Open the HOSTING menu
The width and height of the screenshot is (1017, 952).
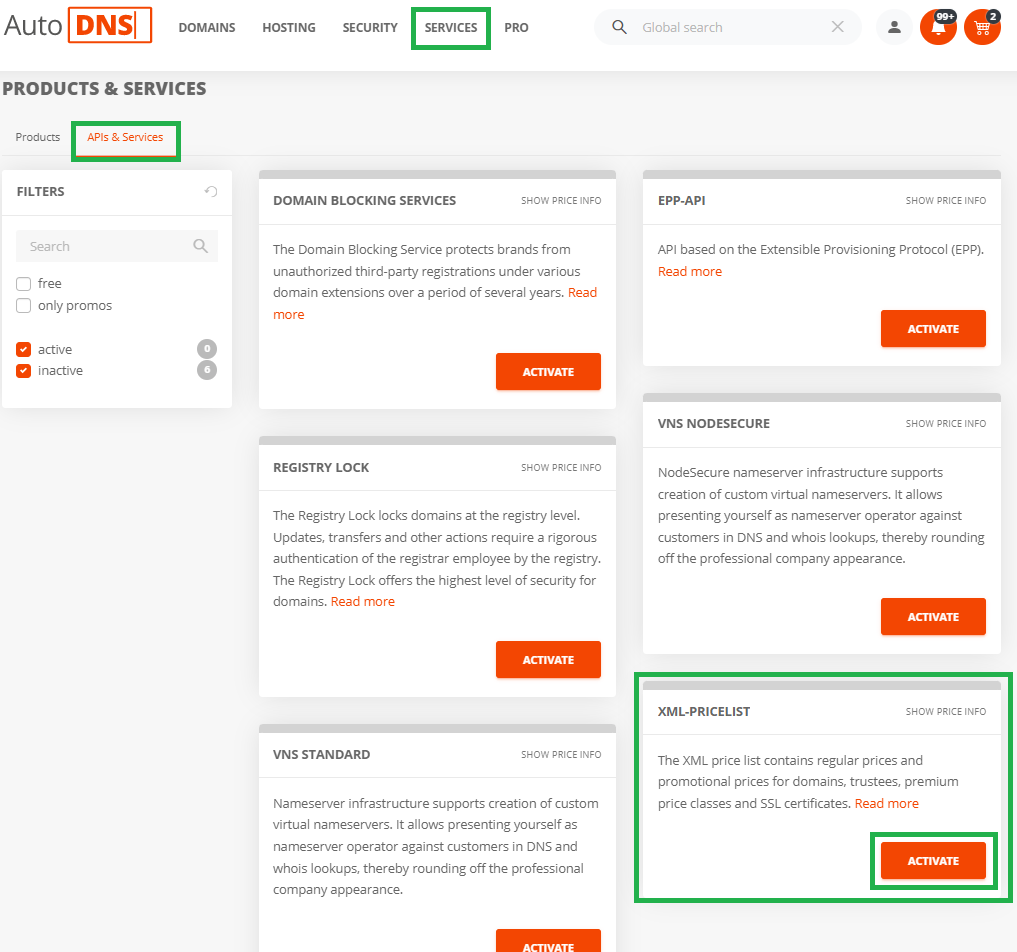click(289, 28)
